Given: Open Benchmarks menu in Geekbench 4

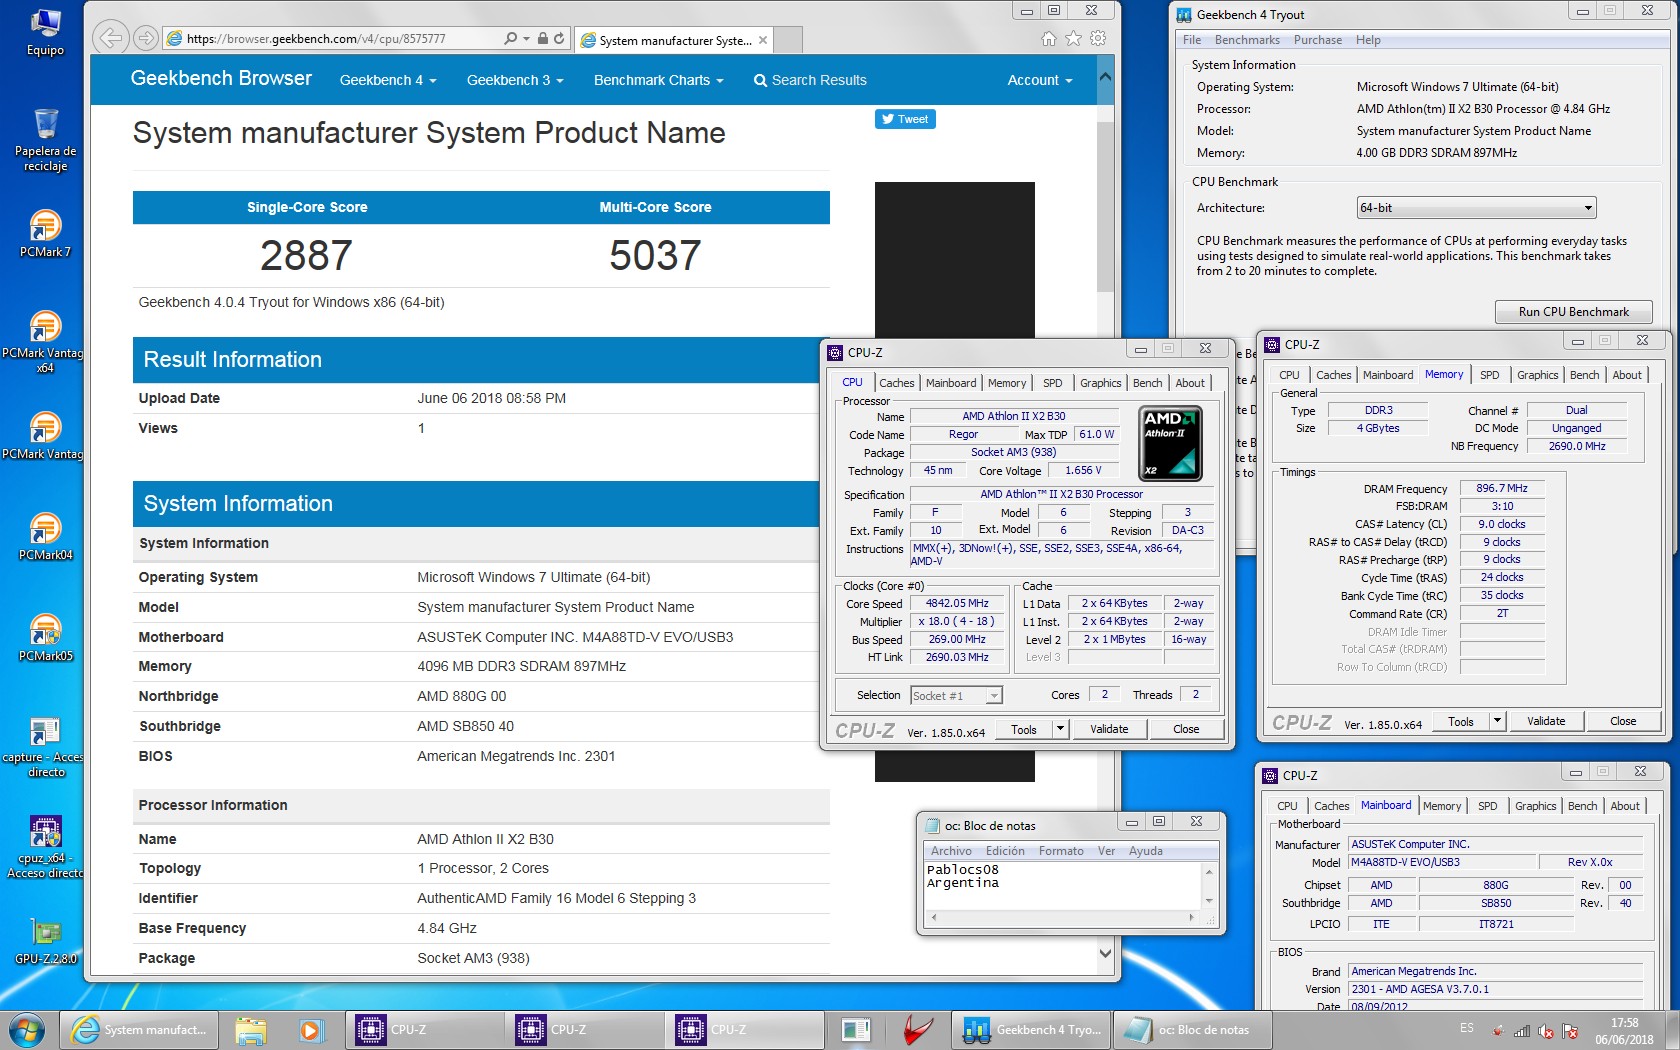Looking at the screenshot, I should 1247,40.
